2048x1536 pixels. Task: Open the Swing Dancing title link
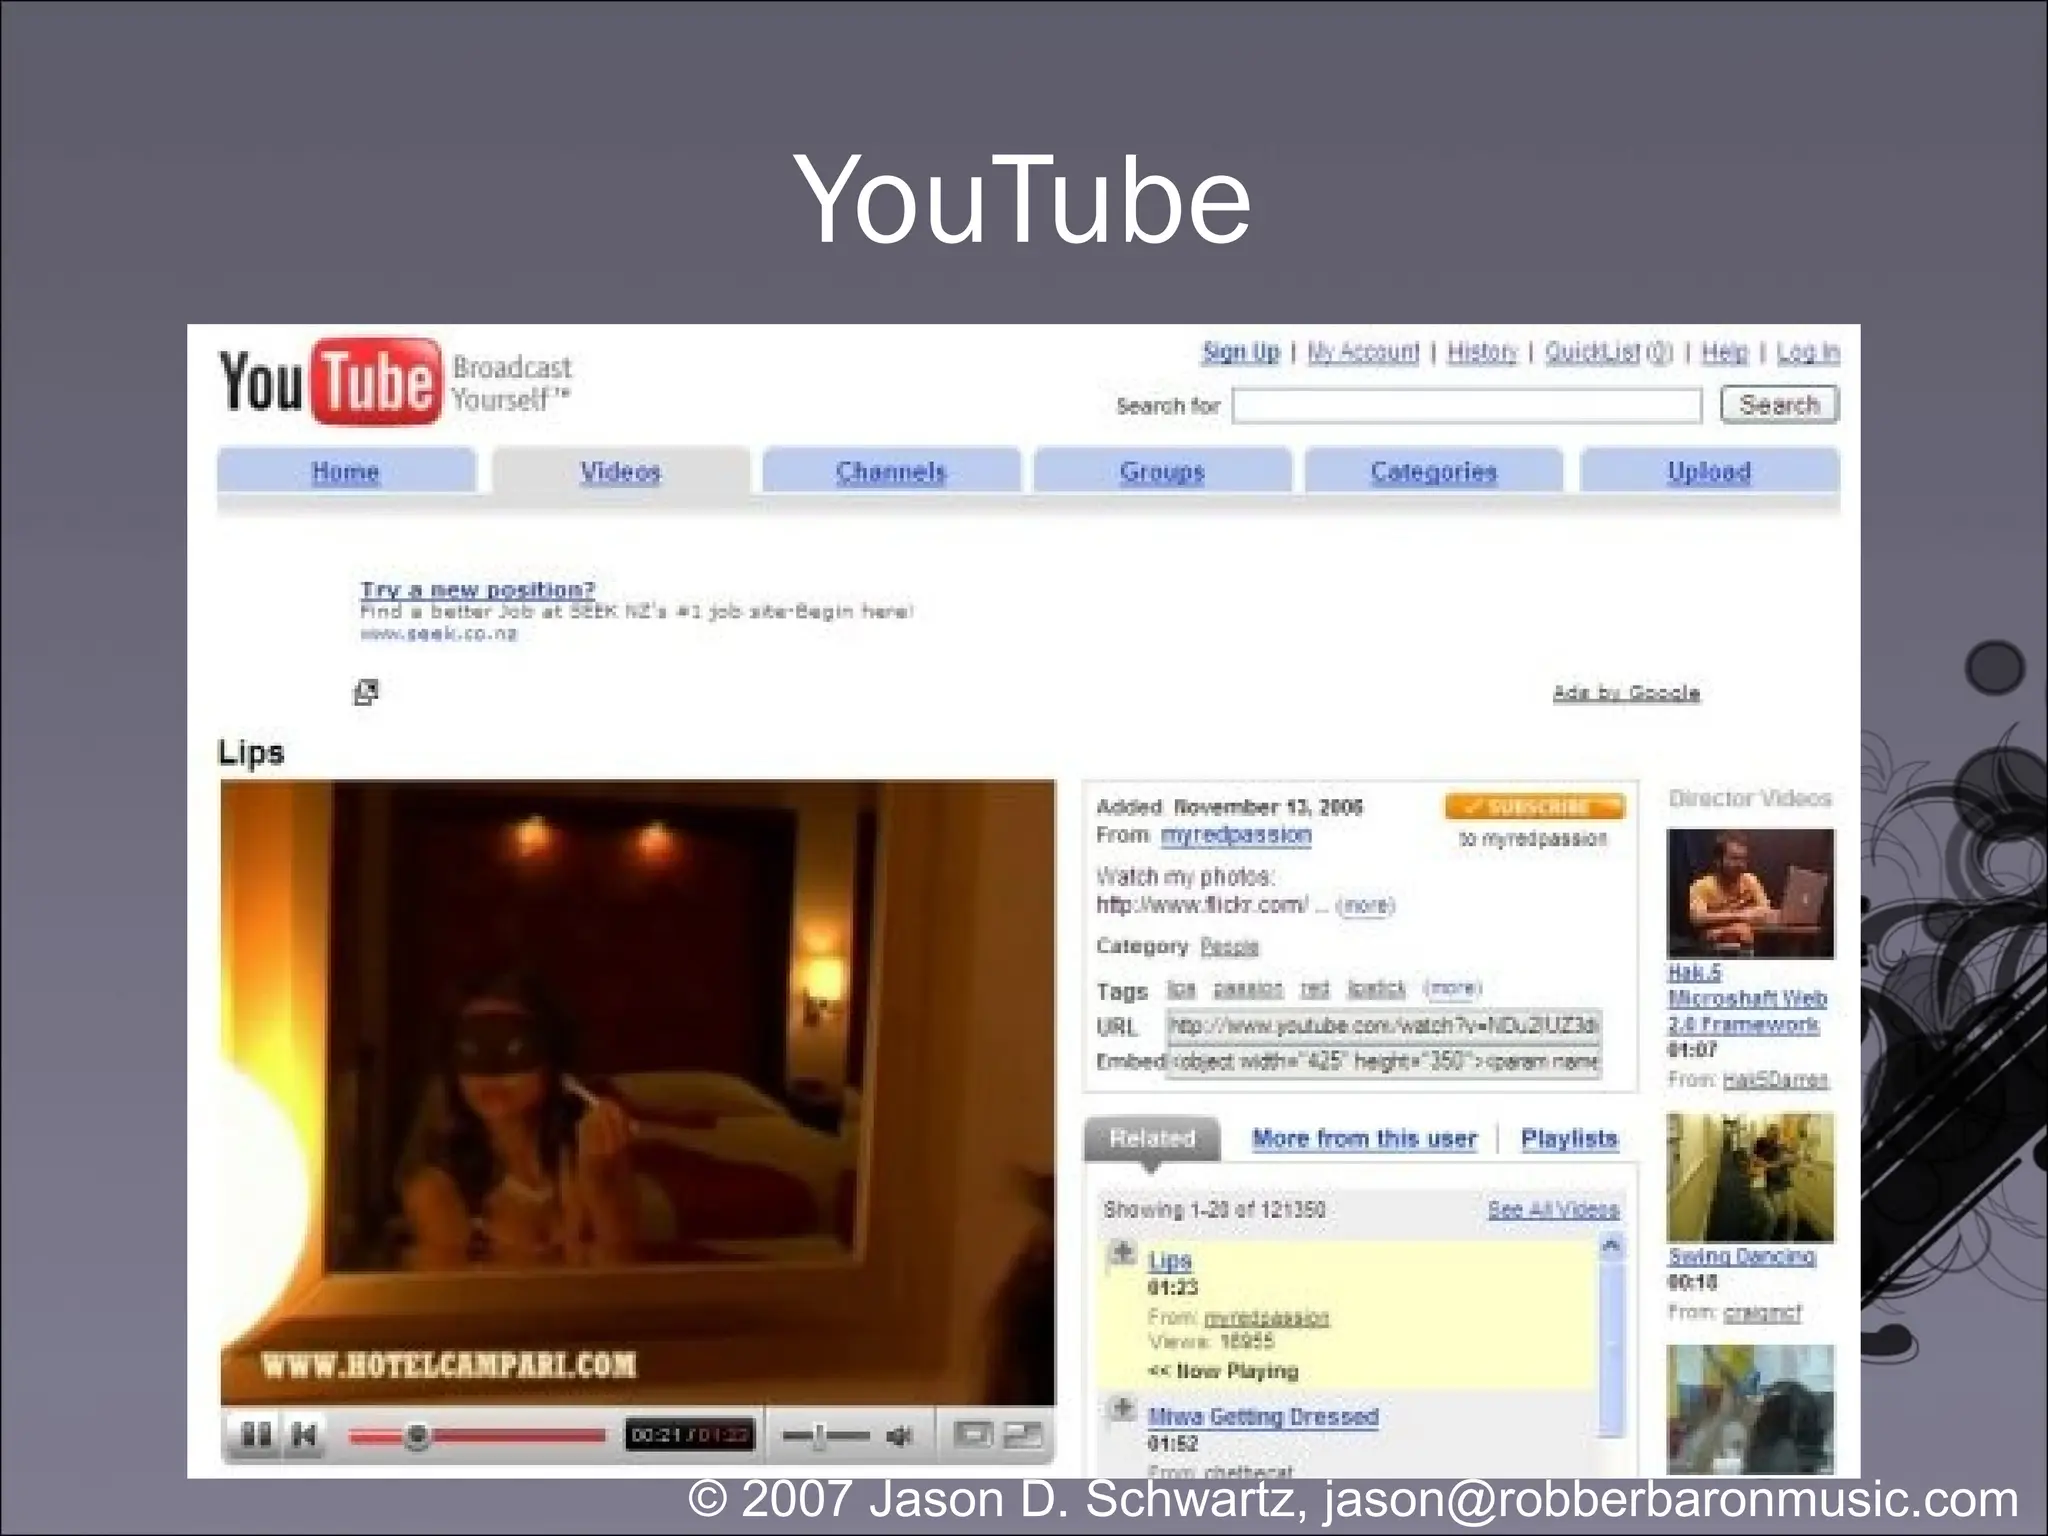point(1741,1256)
